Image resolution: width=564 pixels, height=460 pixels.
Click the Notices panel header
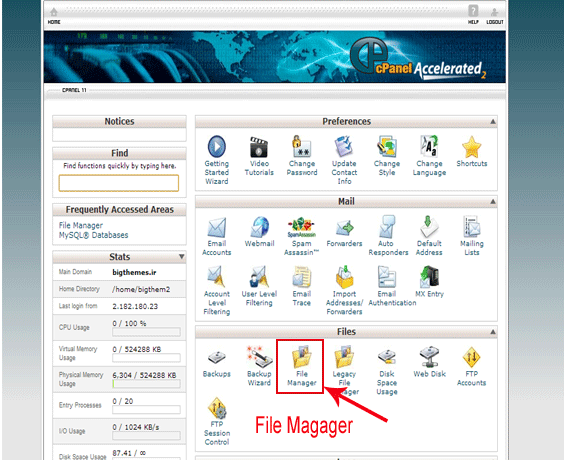119,122
